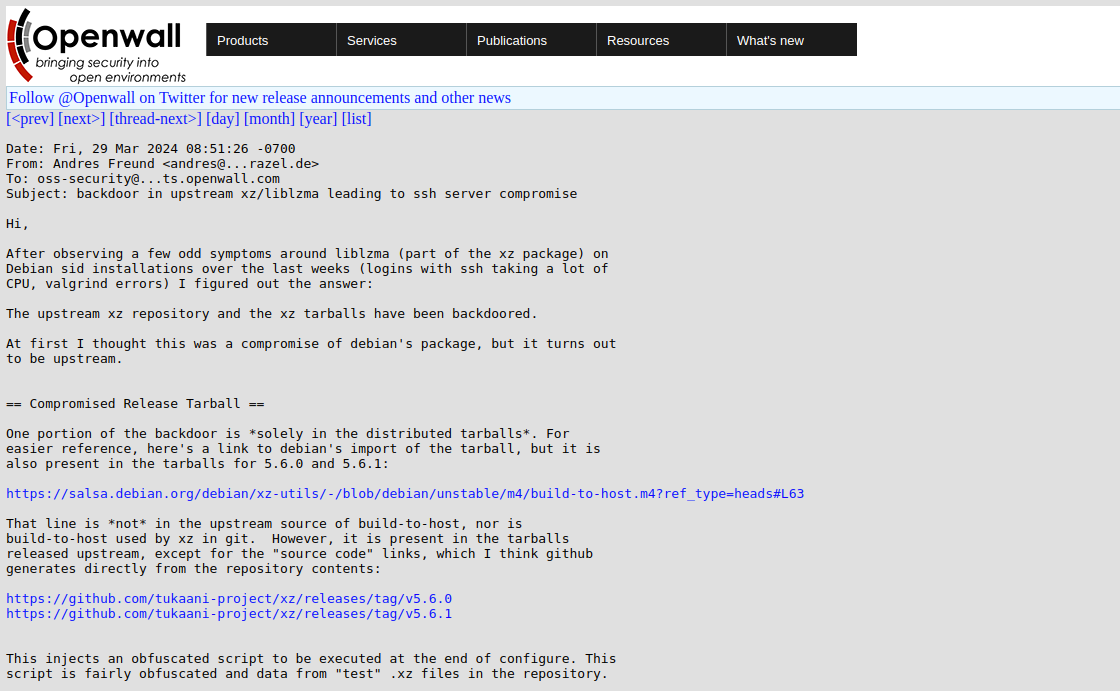Viewport: 1120px width, 691px height.
Task: Click 'The upstream xz repository' sentence
Action: [x=271, y=314]
